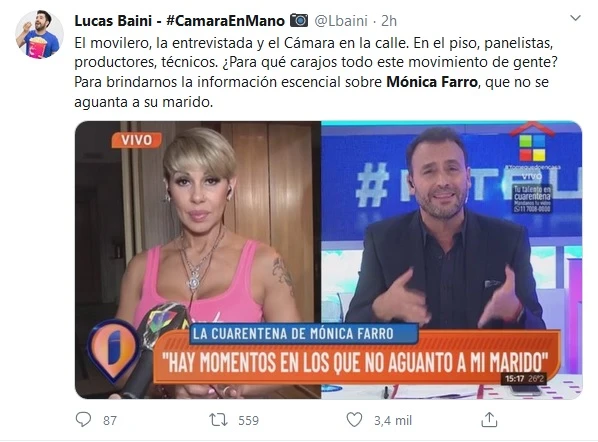This screenshot has width=598, height=442.
Task: Visit the @Lbaini handle link
Action: [x=341, y=21]
